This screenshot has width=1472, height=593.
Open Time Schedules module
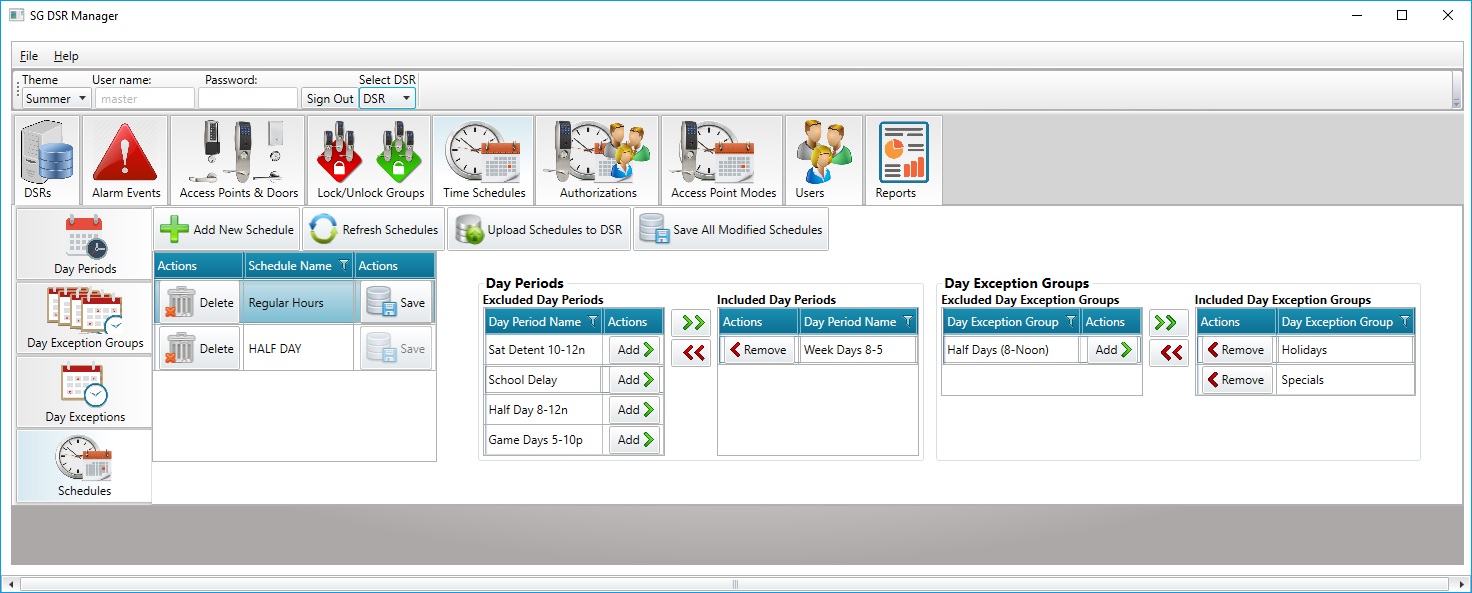pyautogui.click(x=483, y=160)
